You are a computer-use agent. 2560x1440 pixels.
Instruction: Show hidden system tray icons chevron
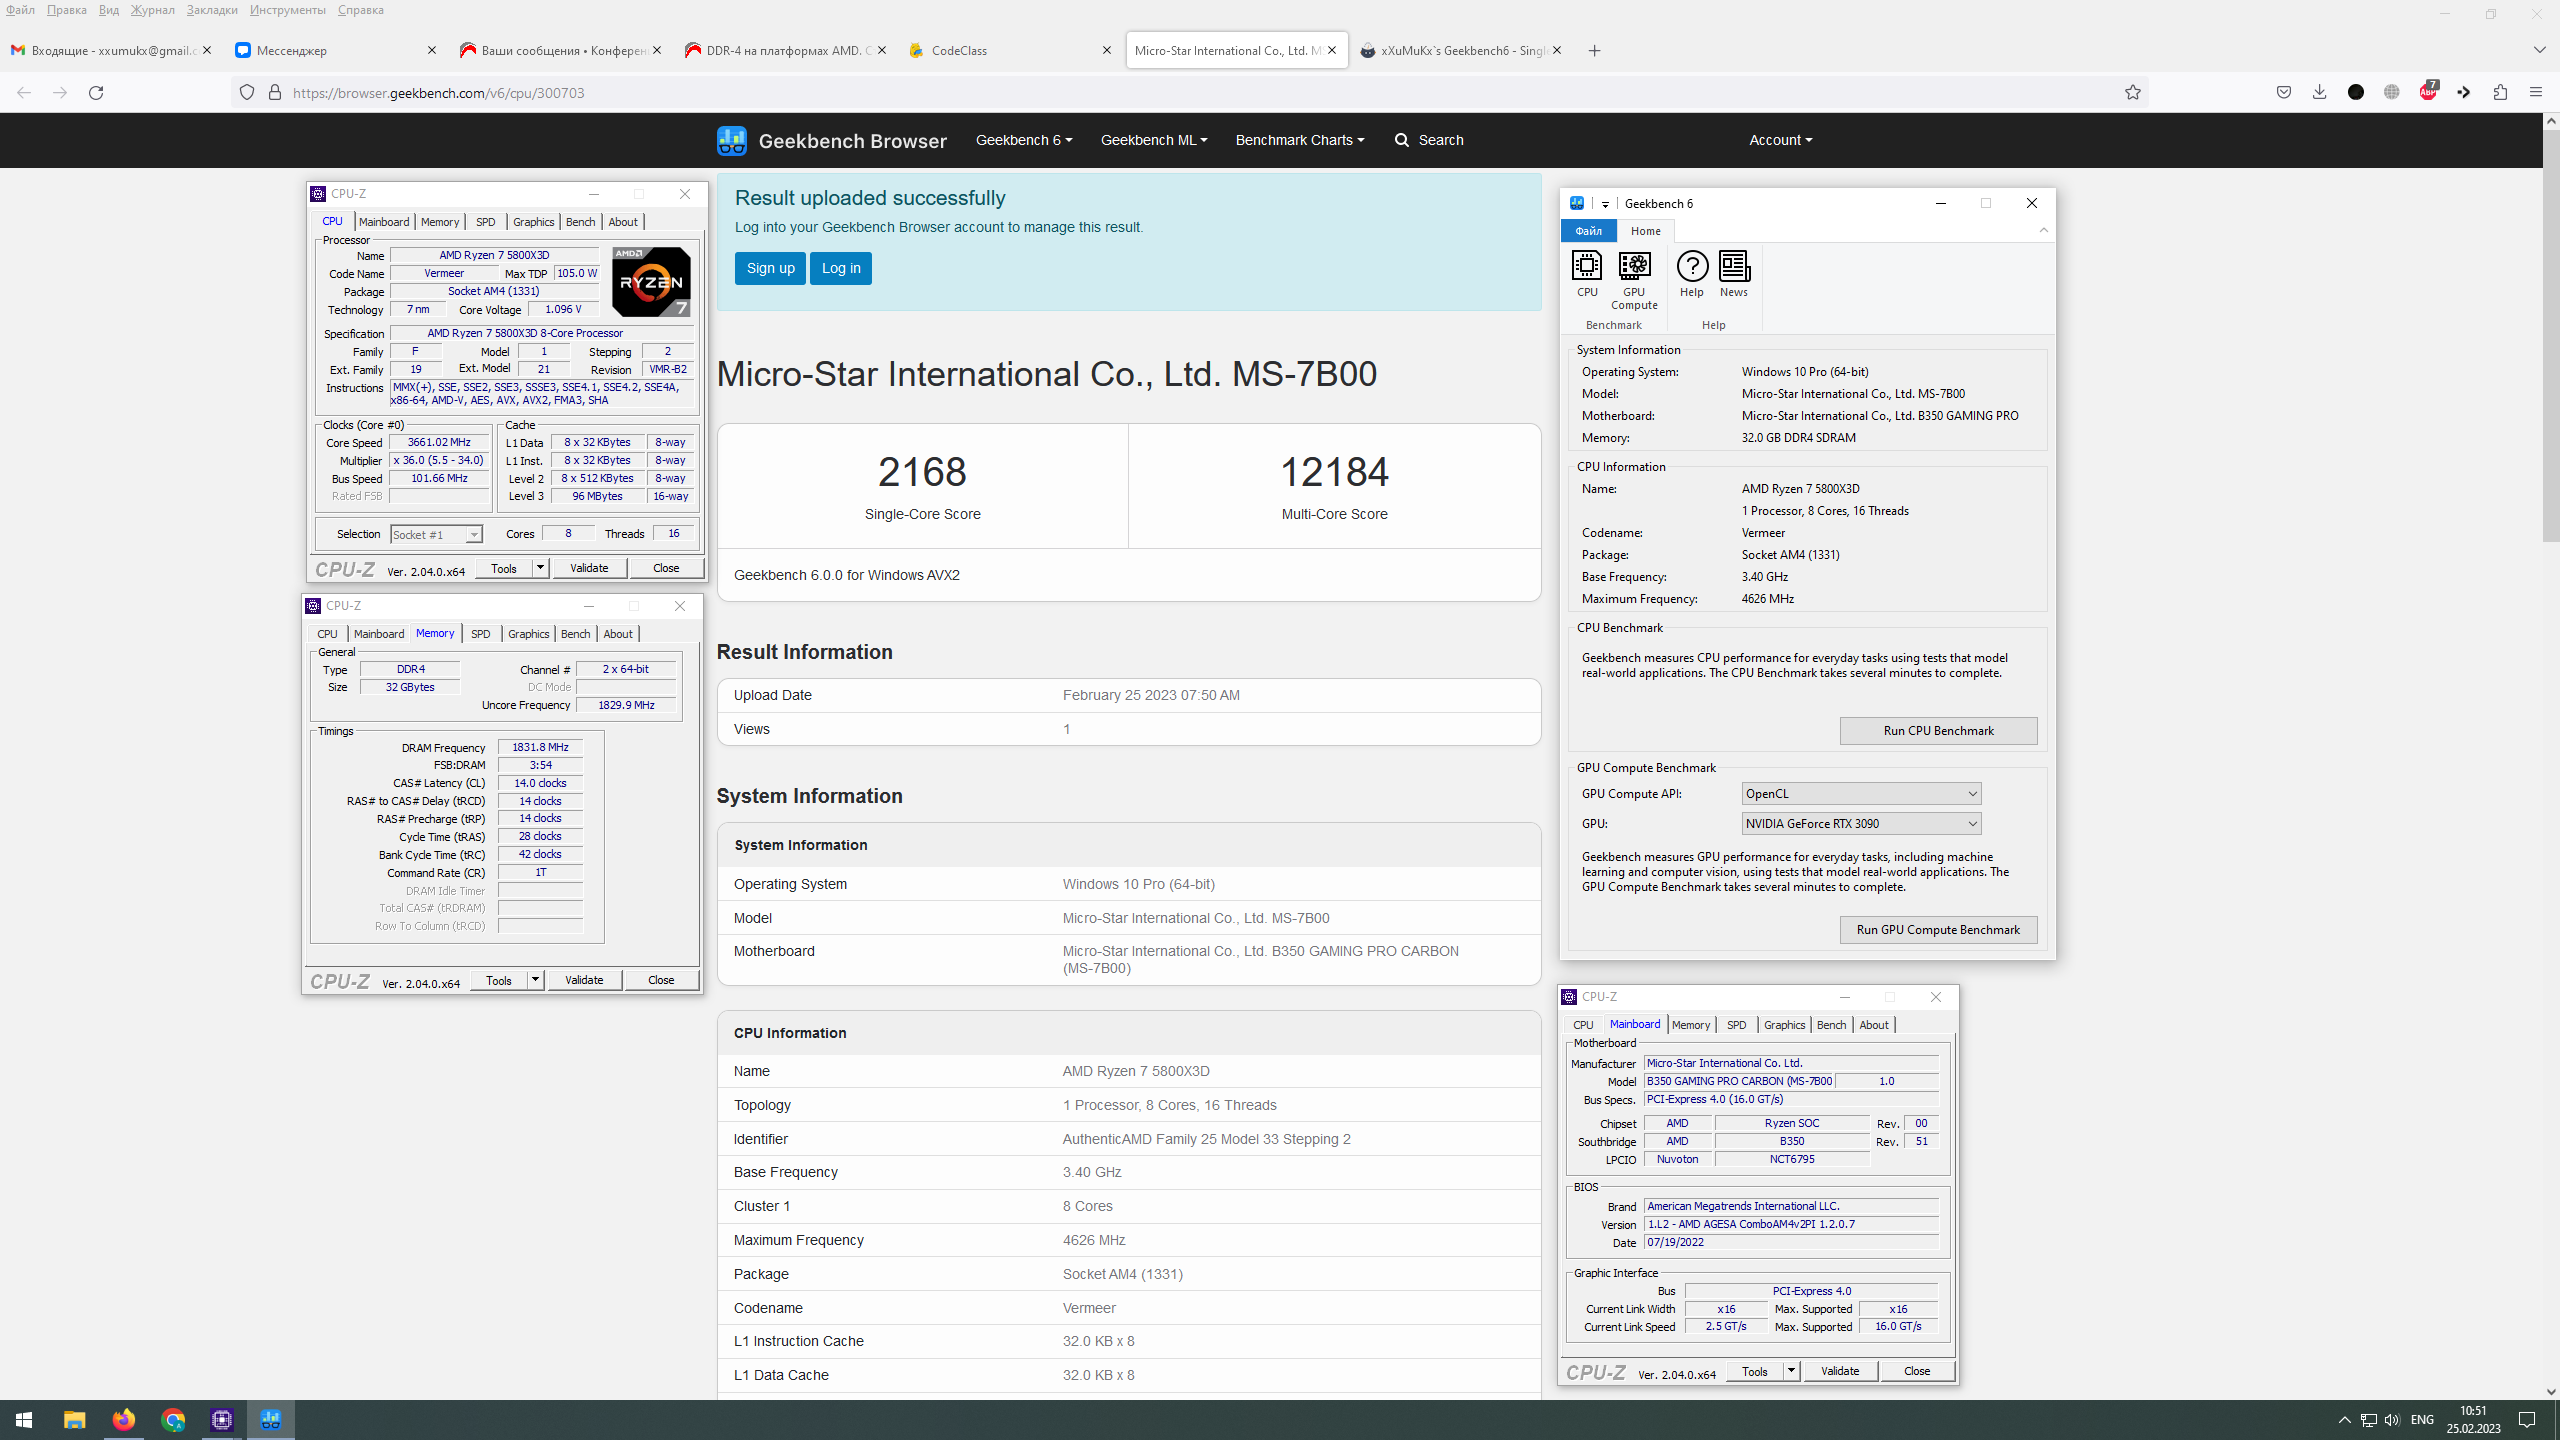2345,1420
